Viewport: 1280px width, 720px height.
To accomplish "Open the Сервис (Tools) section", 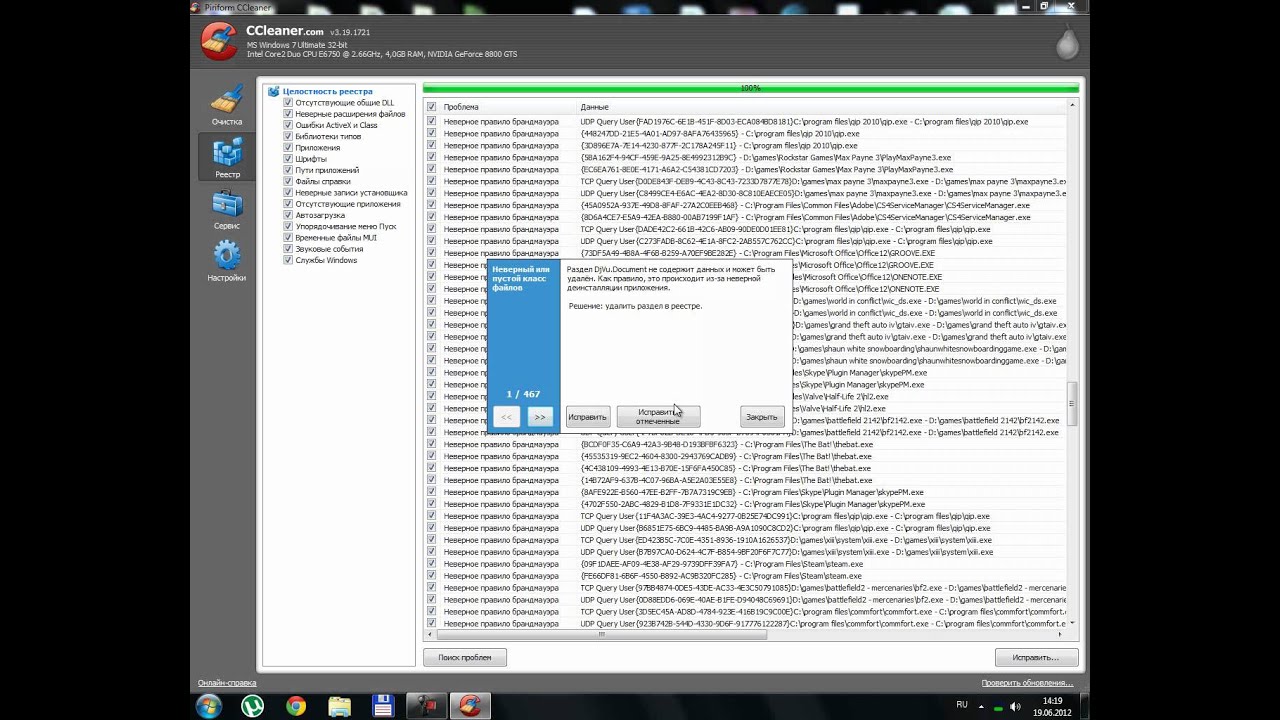I will 227,210.
